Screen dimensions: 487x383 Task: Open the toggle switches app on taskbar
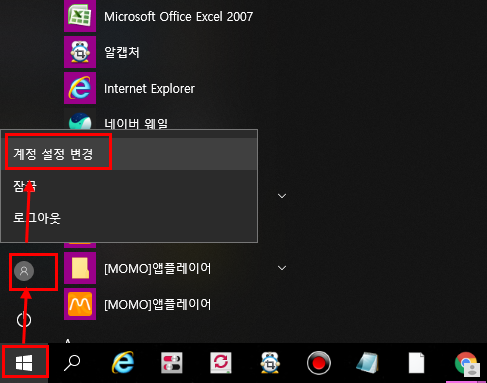coord(172,363)
